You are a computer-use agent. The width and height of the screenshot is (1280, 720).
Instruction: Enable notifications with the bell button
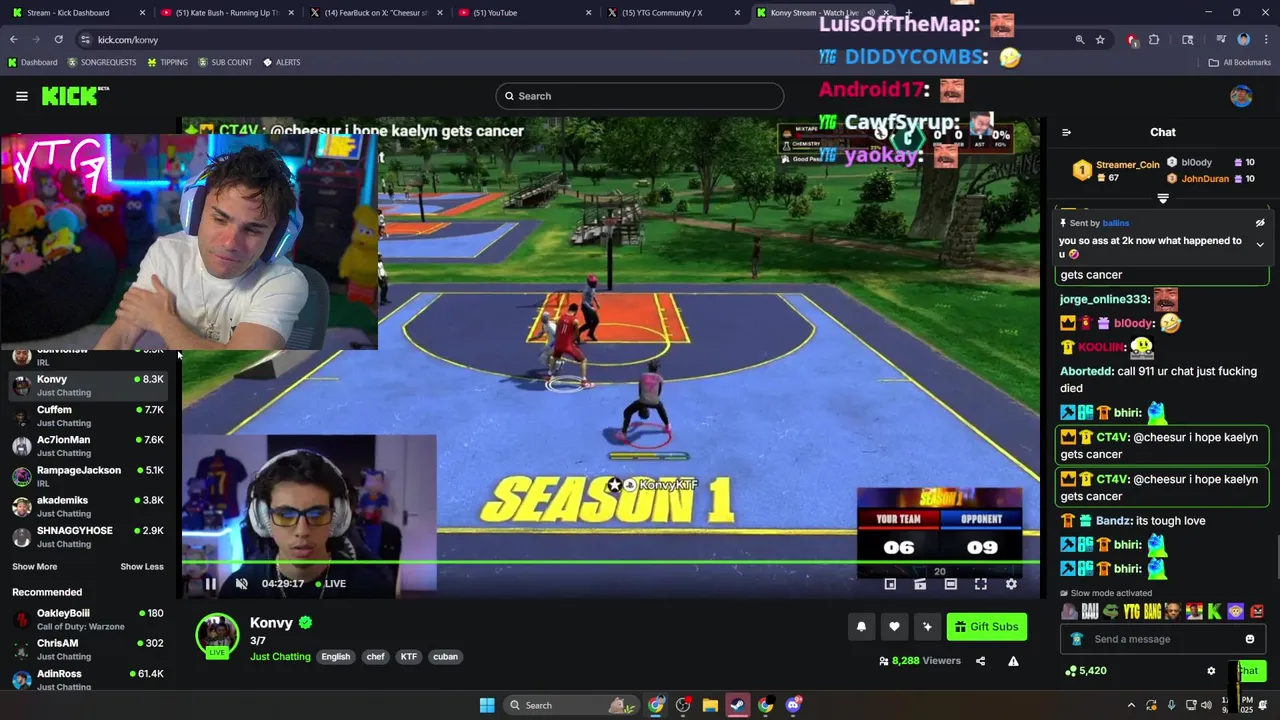pyautogui.click(x=861, y=627)
